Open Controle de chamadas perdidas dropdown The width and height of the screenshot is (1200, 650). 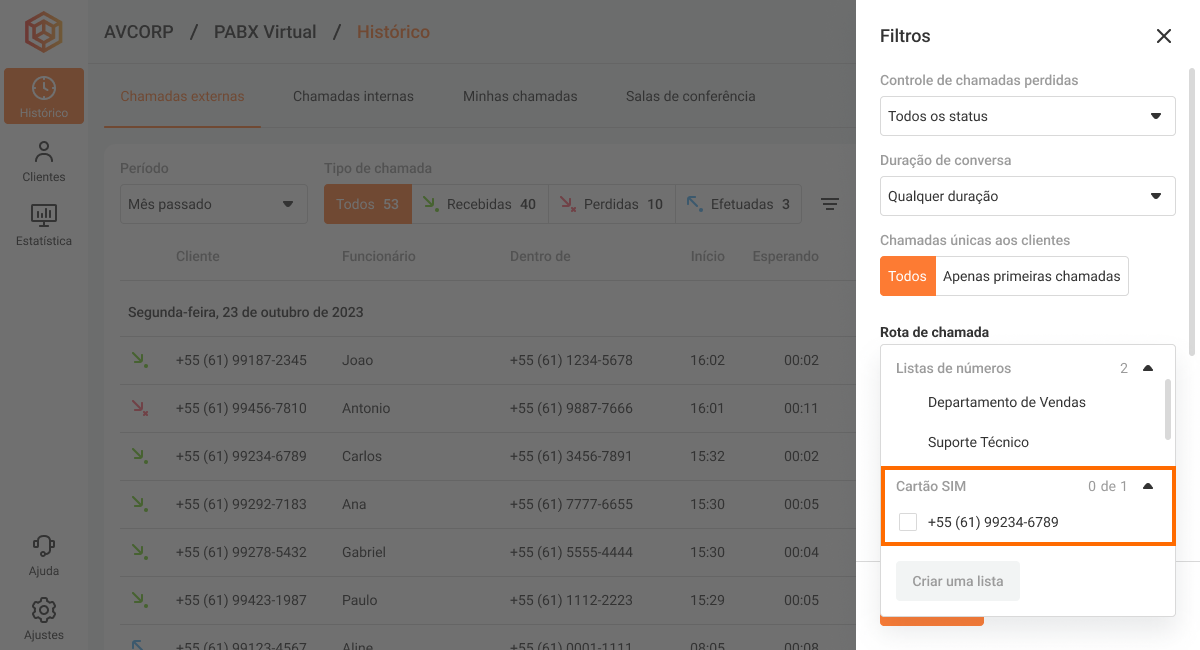click(1027, 116)
